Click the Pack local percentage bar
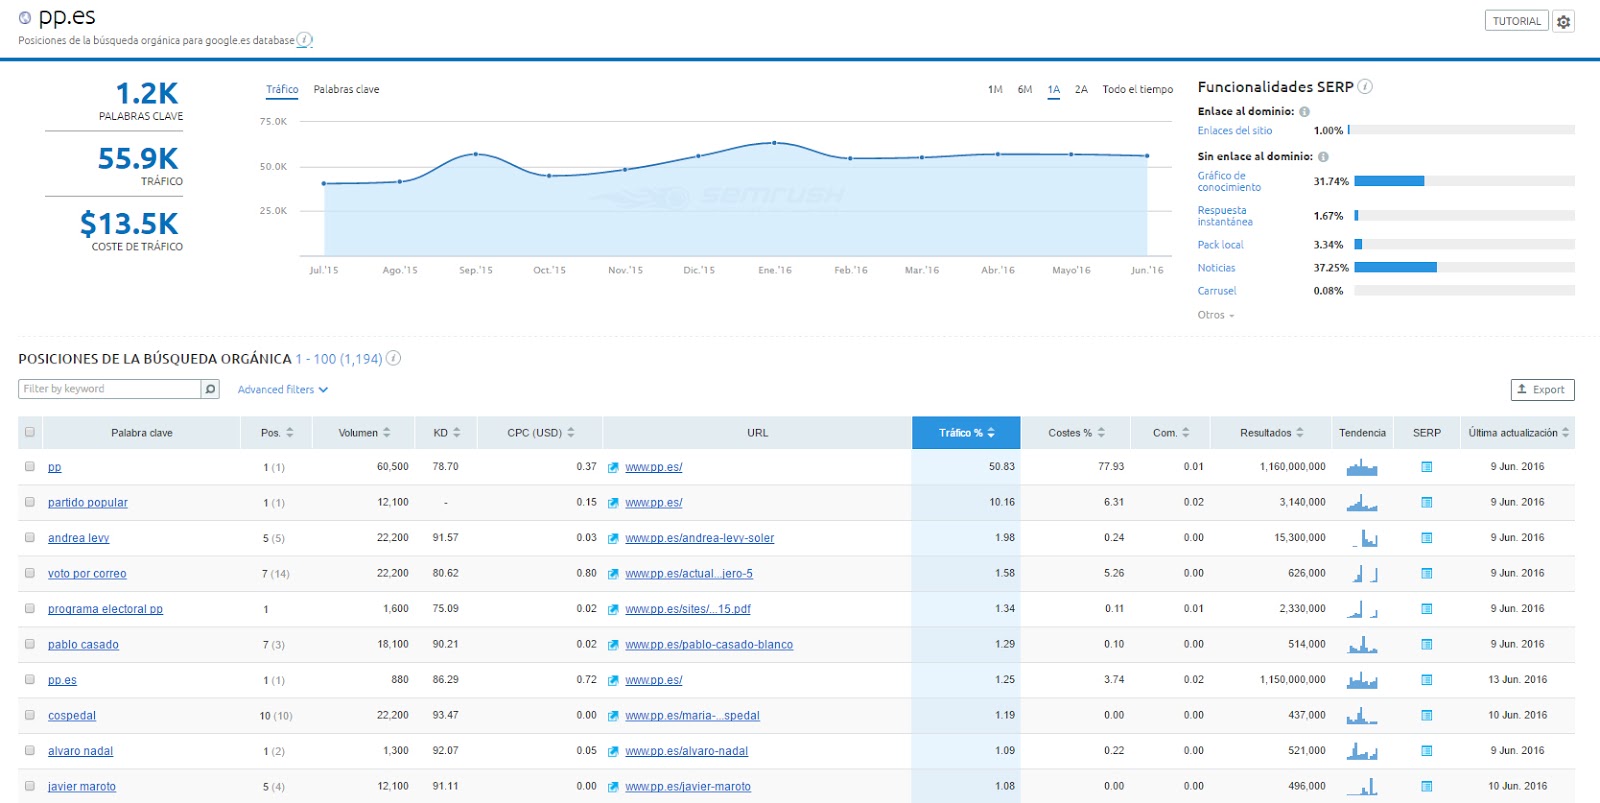The height and width of the screenshot is (803, 1600). click(x=1464, y=244)
